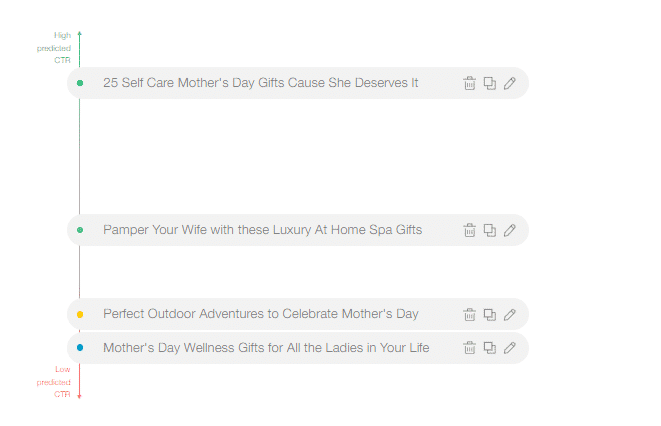
Task: Edit the "Pamper Your Wife" headline with the pencil
Action: (x=509, y=230)
